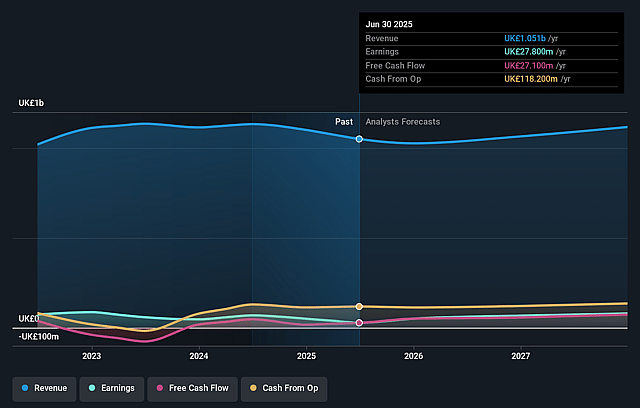This screenshot has height=408, width=640.
Task: Click the 'Cash From Op' row label in tooltip
Action: pos(393,79)
